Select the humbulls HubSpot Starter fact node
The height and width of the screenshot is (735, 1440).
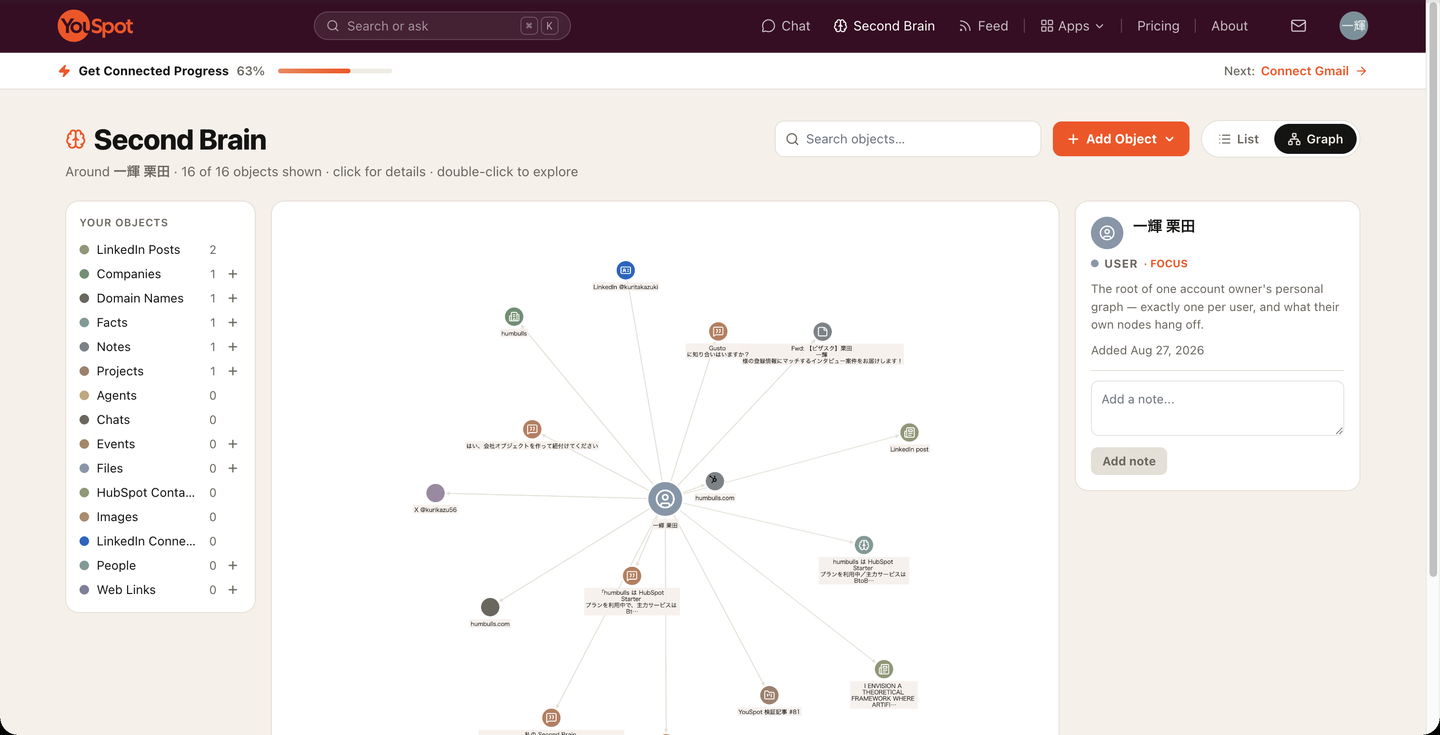point(864,545)
